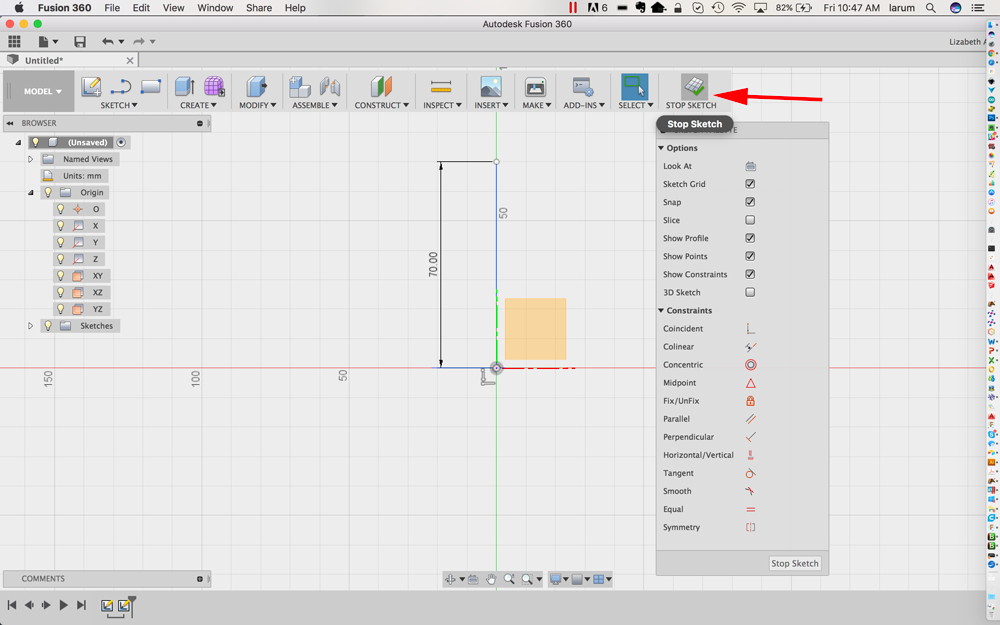Click the Select tool icon
The height and width of the screenshot is (625, 1000).
635,86
